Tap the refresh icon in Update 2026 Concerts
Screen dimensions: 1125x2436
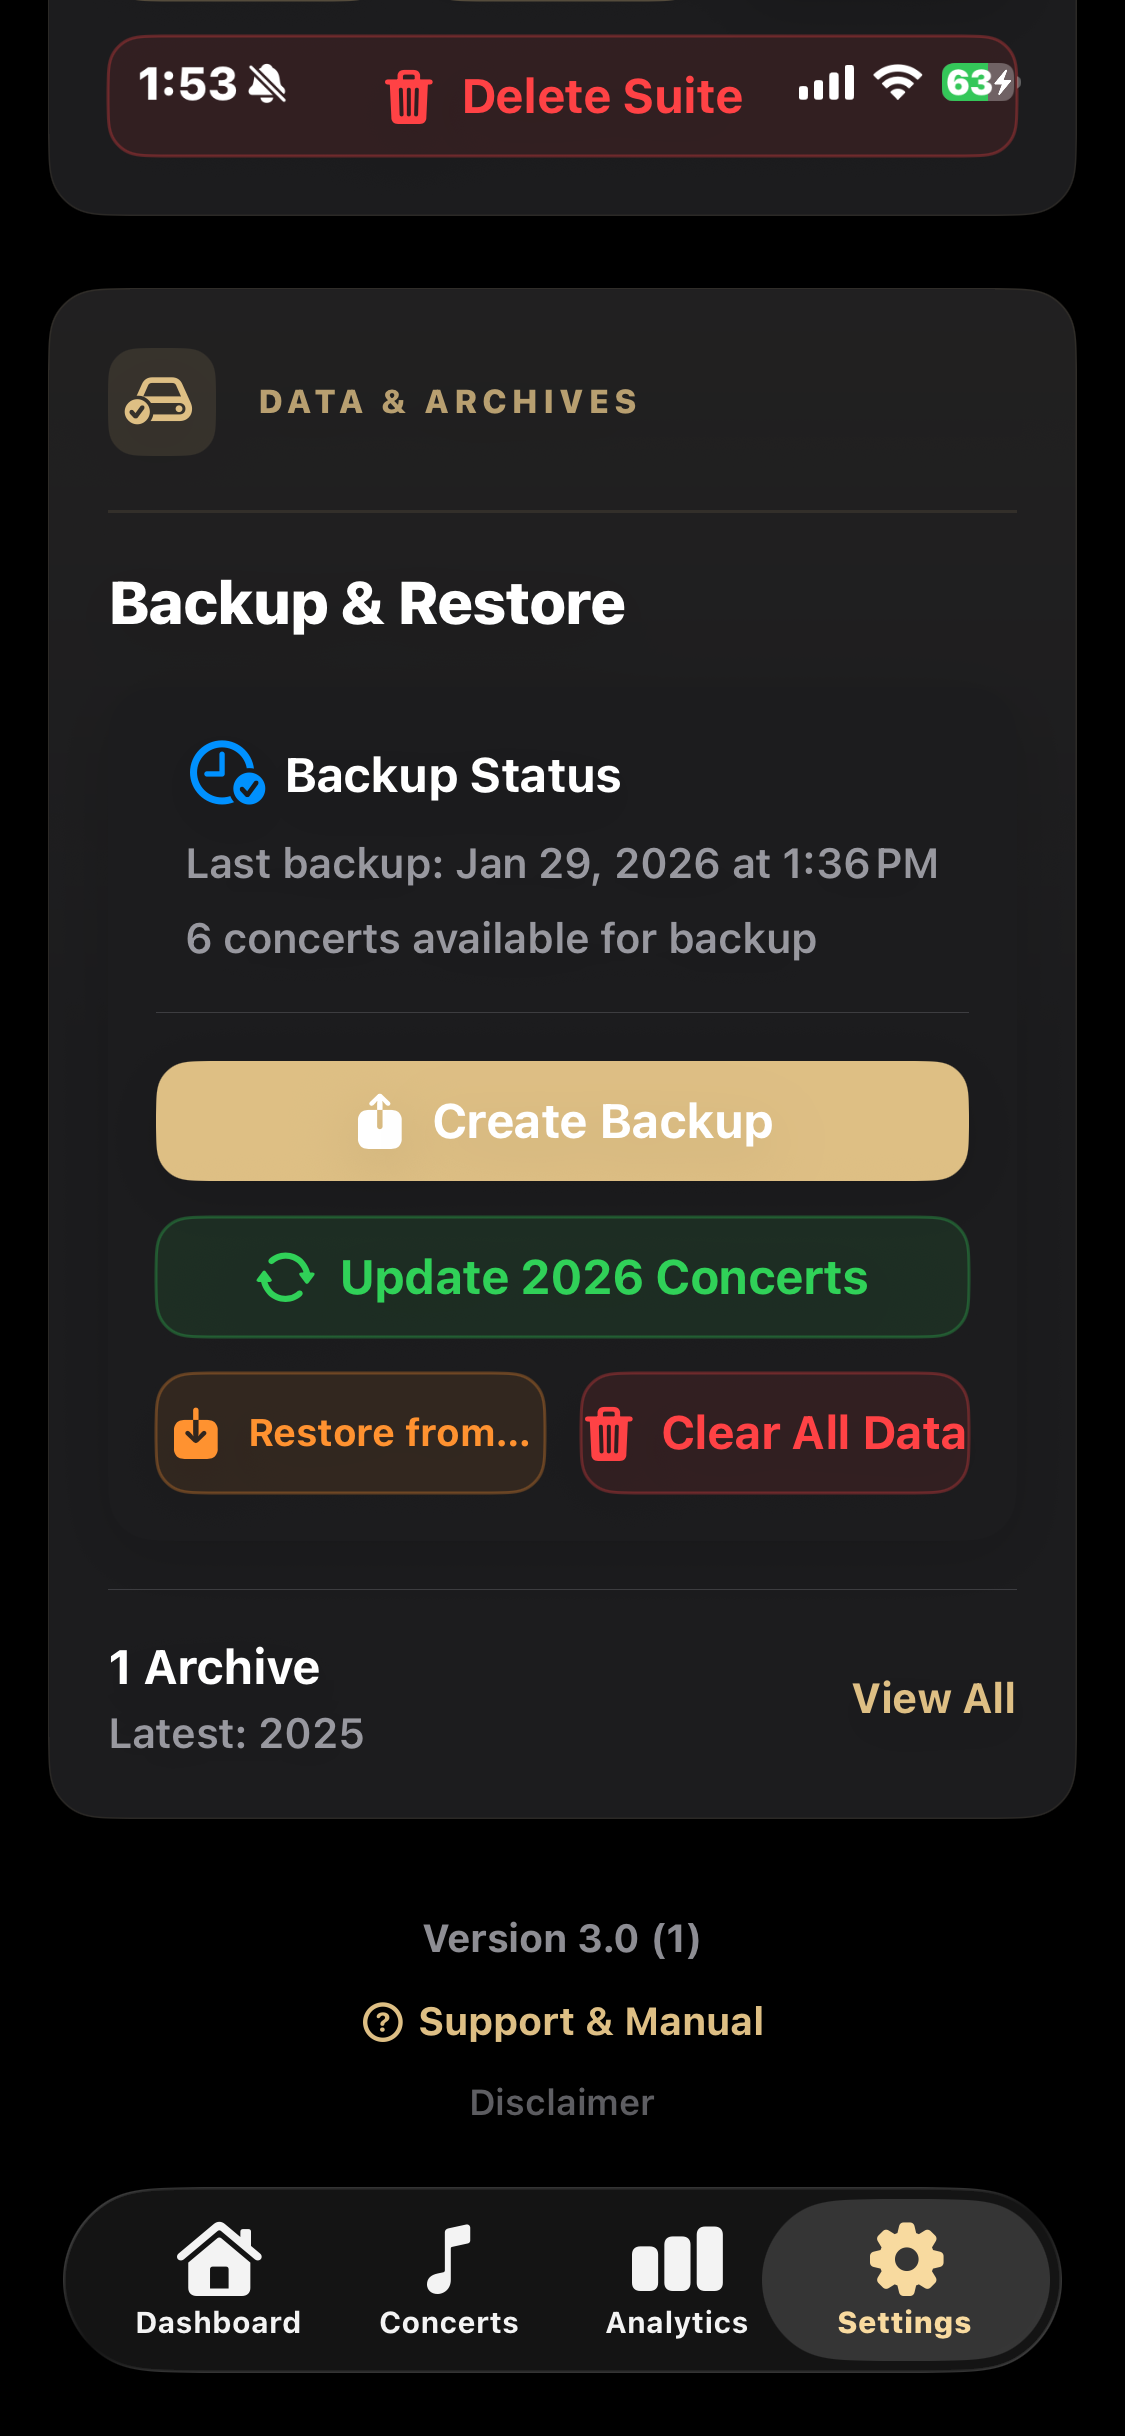click(x=285, y=1277)
